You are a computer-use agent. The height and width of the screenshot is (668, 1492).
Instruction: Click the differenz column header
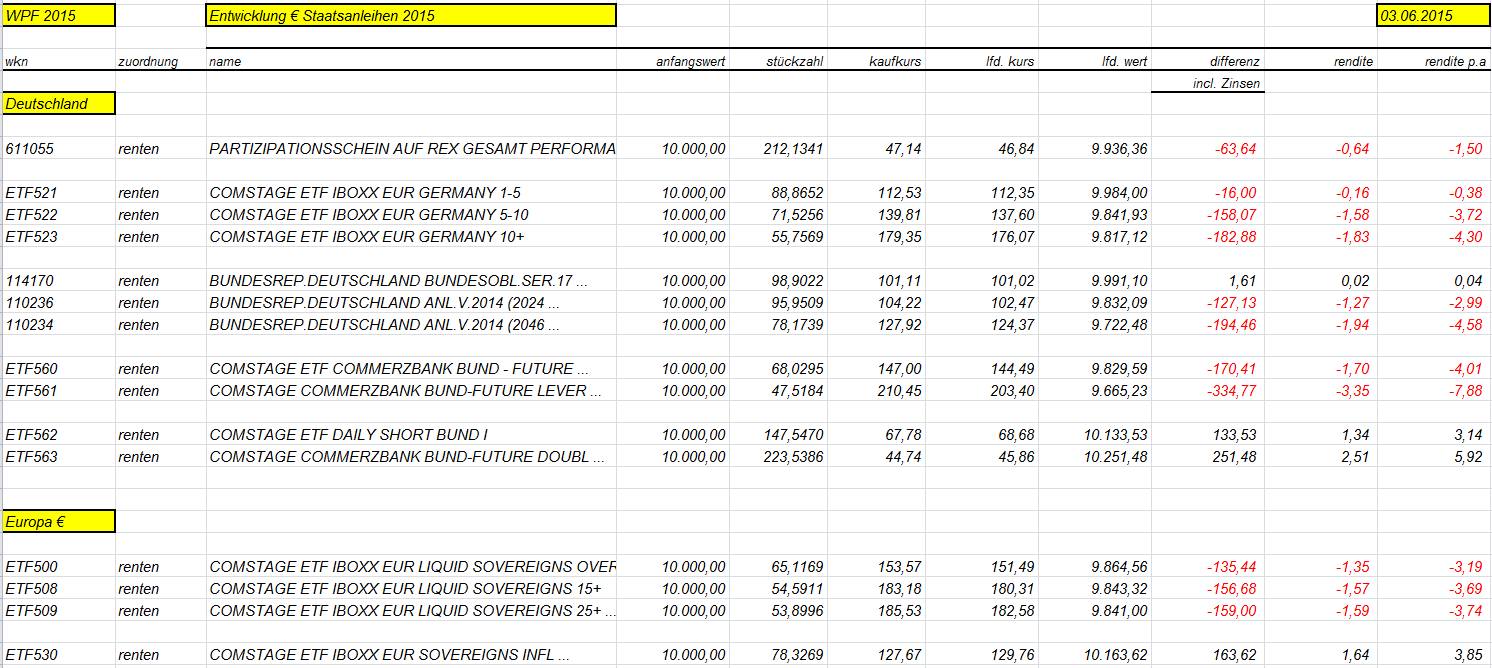[x=1208, y=61]
